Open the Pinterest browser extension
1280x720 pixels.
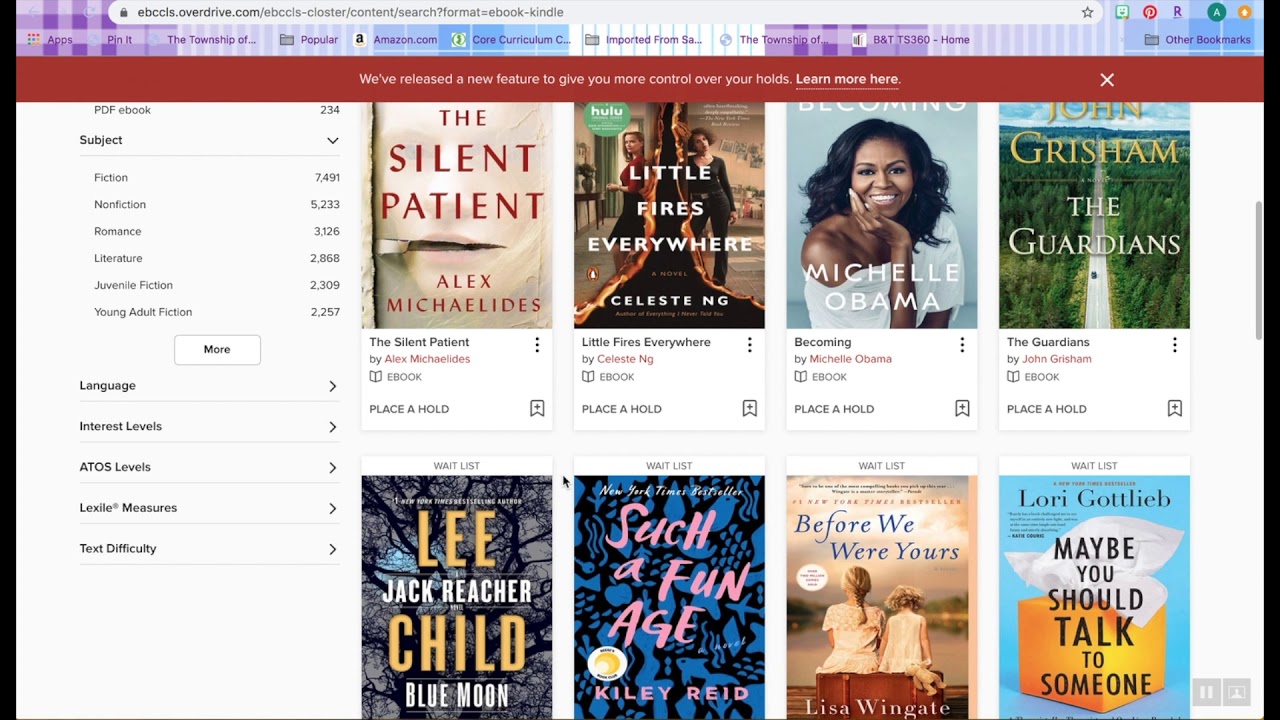pyautogui.click(x=1150, y=12)
